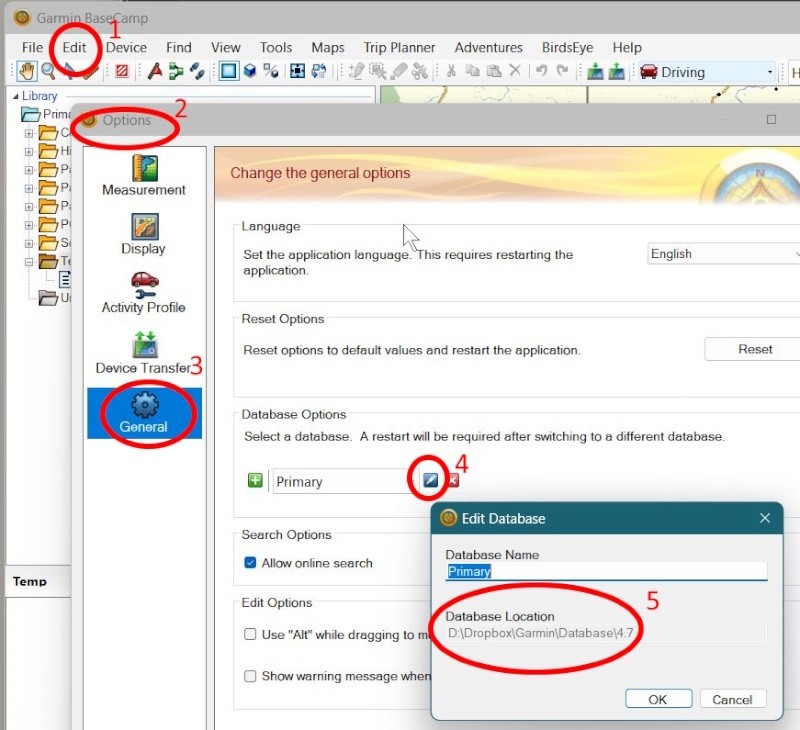Click the Receive from Device icon

click(x=616, y=71)
